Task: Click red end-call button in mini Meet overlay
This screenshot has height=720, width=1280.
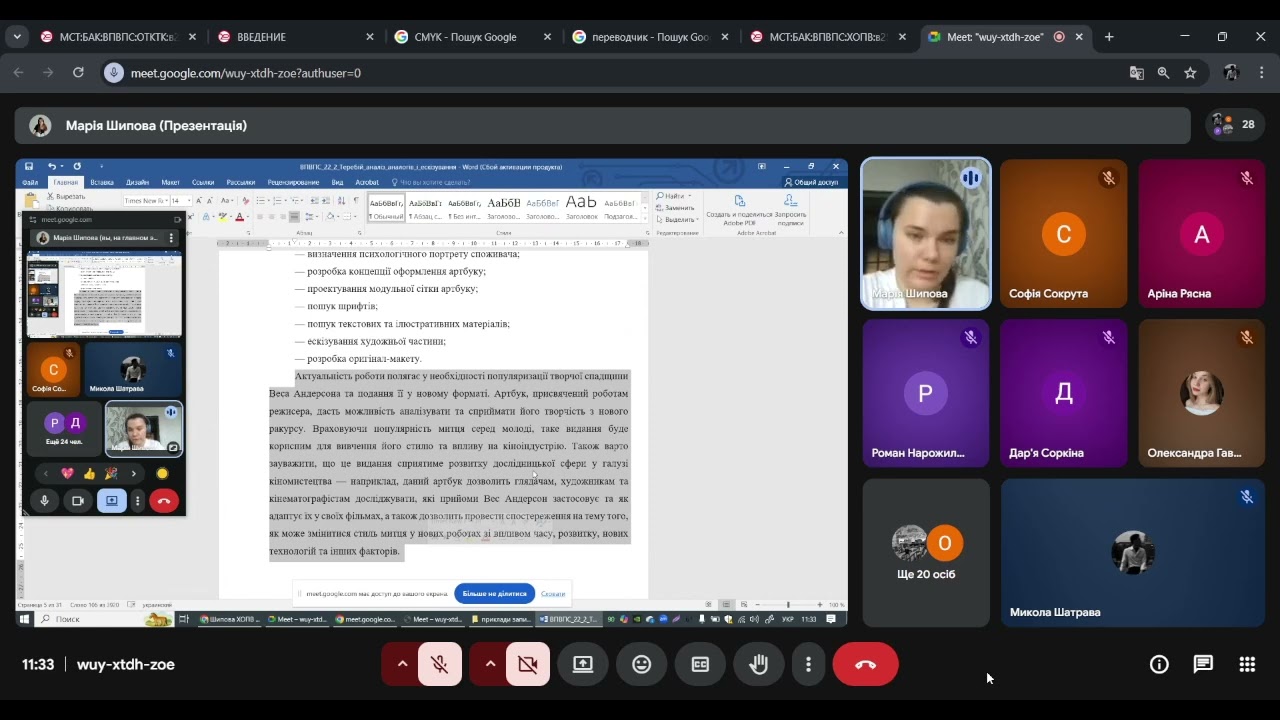Action: tap(164, 501)
